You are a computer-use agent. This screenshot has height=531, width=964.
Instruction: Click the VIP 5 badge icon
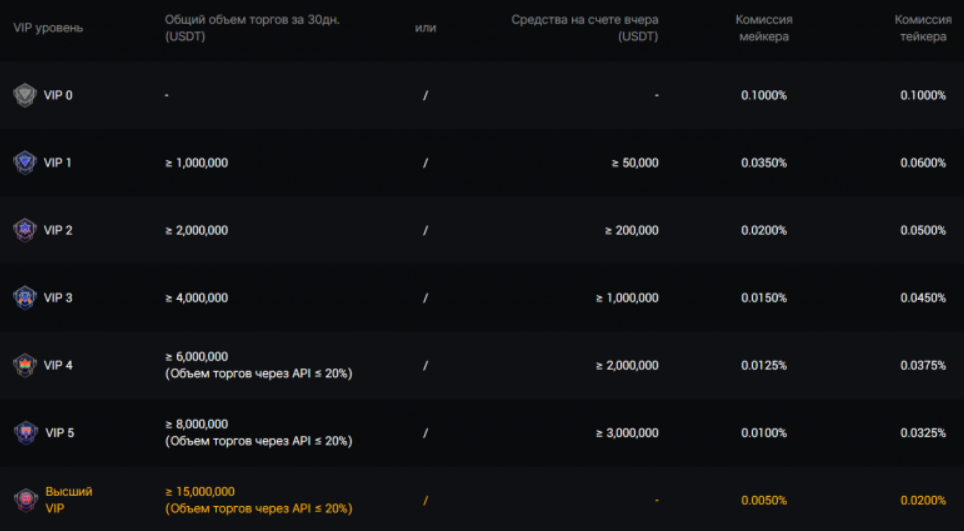pyautogui.click(x=25, y=432)
